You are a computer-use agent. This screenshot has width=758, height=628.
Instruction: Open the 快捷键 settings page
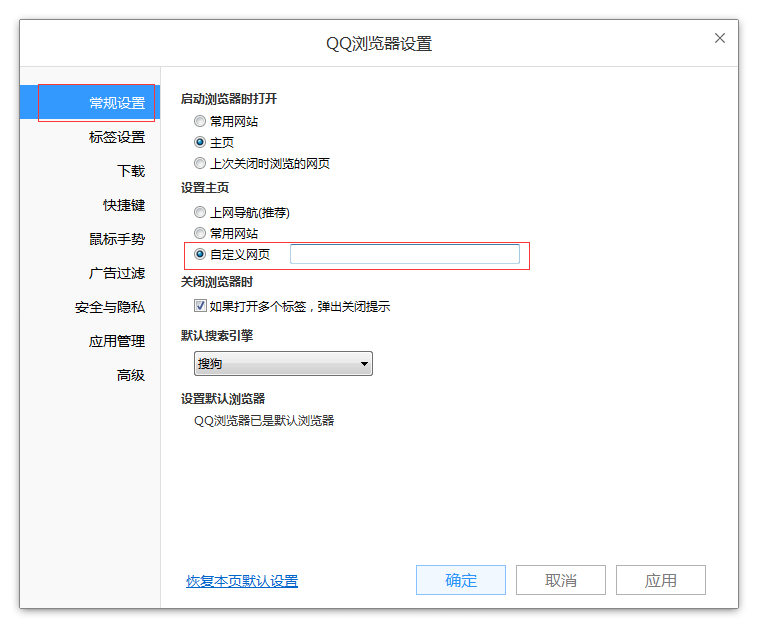click(124, 205)
